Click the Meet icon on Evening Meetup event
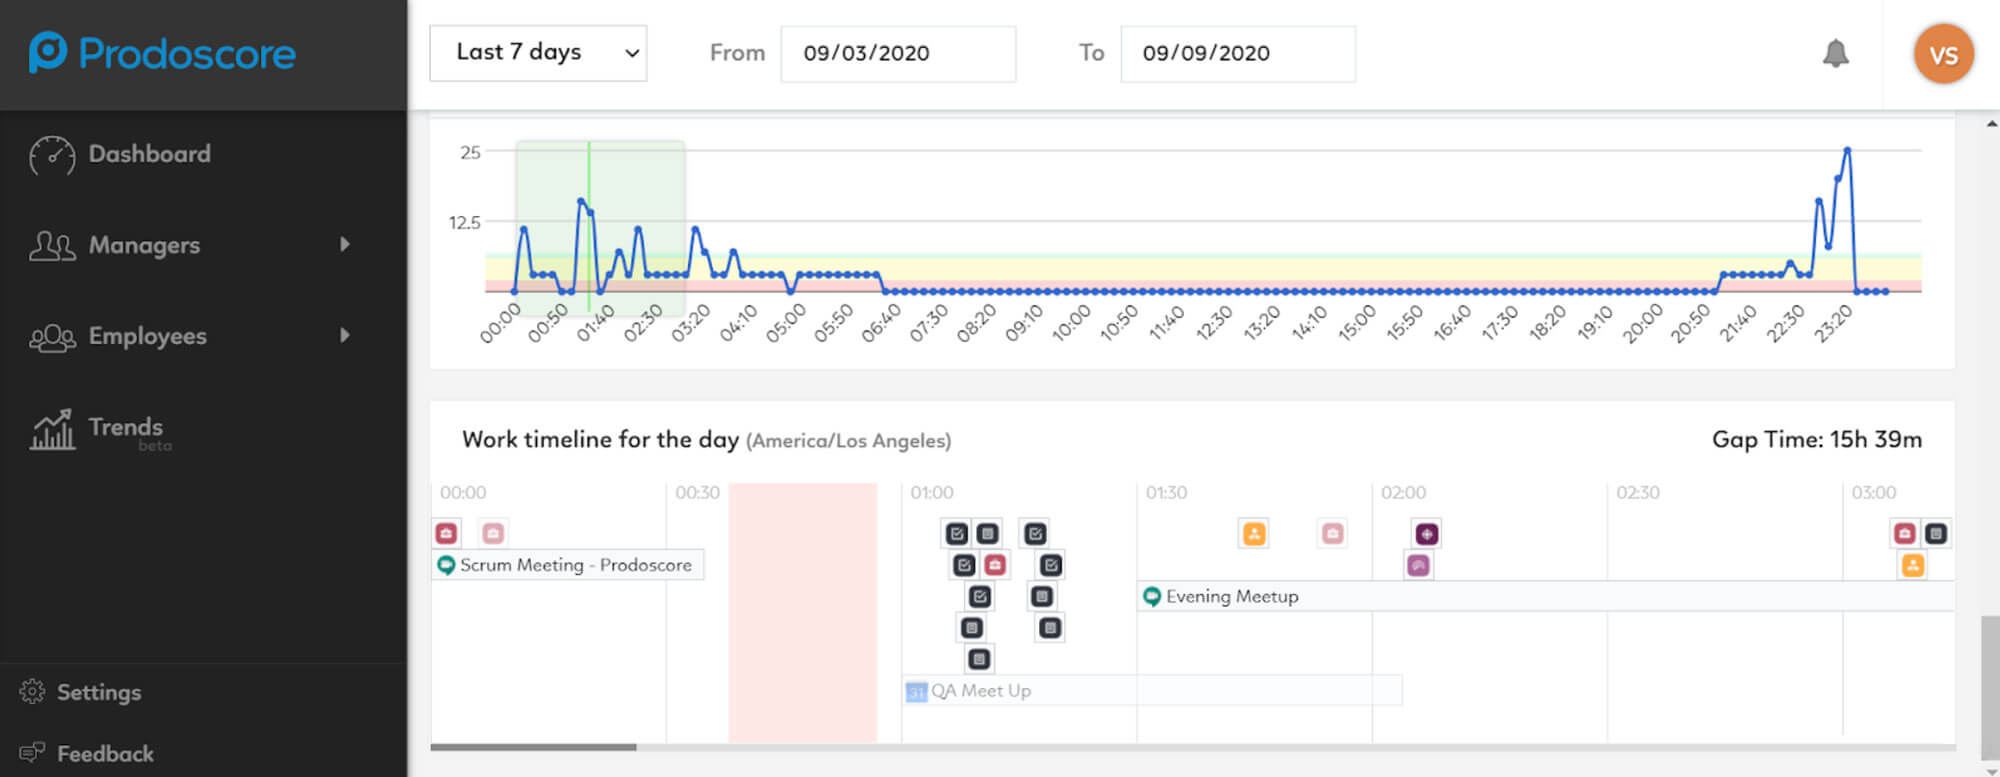Screen dimensions: 2000x777 [x=1152, y=597]
